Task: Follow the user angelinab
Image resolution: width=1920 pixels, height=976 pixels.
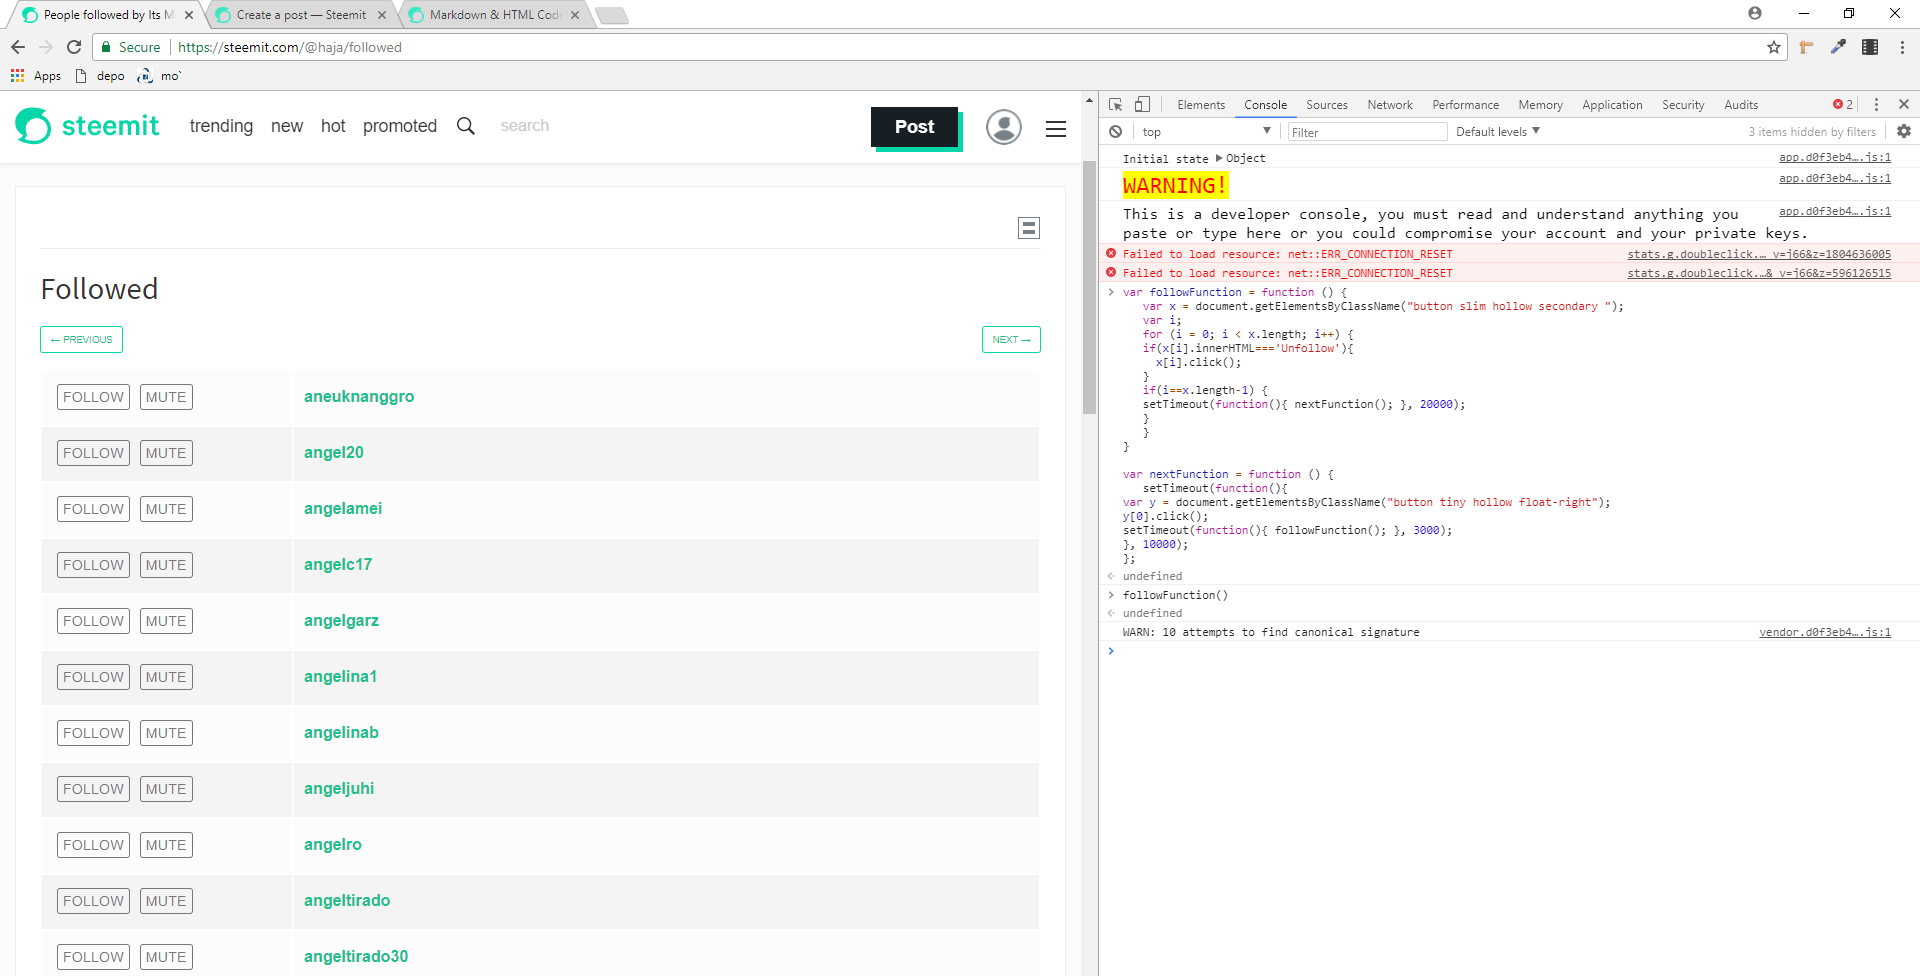Action: [93, 733]
